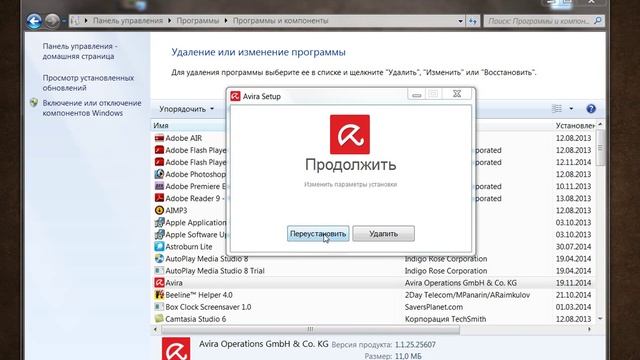Click the Camtasia Studio 6 icon
Image resolution: width=640 pixels, height=360 pixels.
pos(159,319)
